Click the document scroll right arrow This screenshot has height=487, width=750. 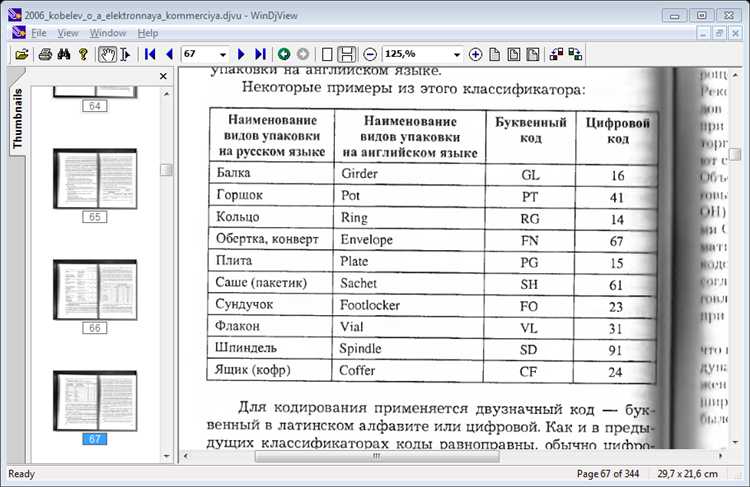[x=721, y=456]
